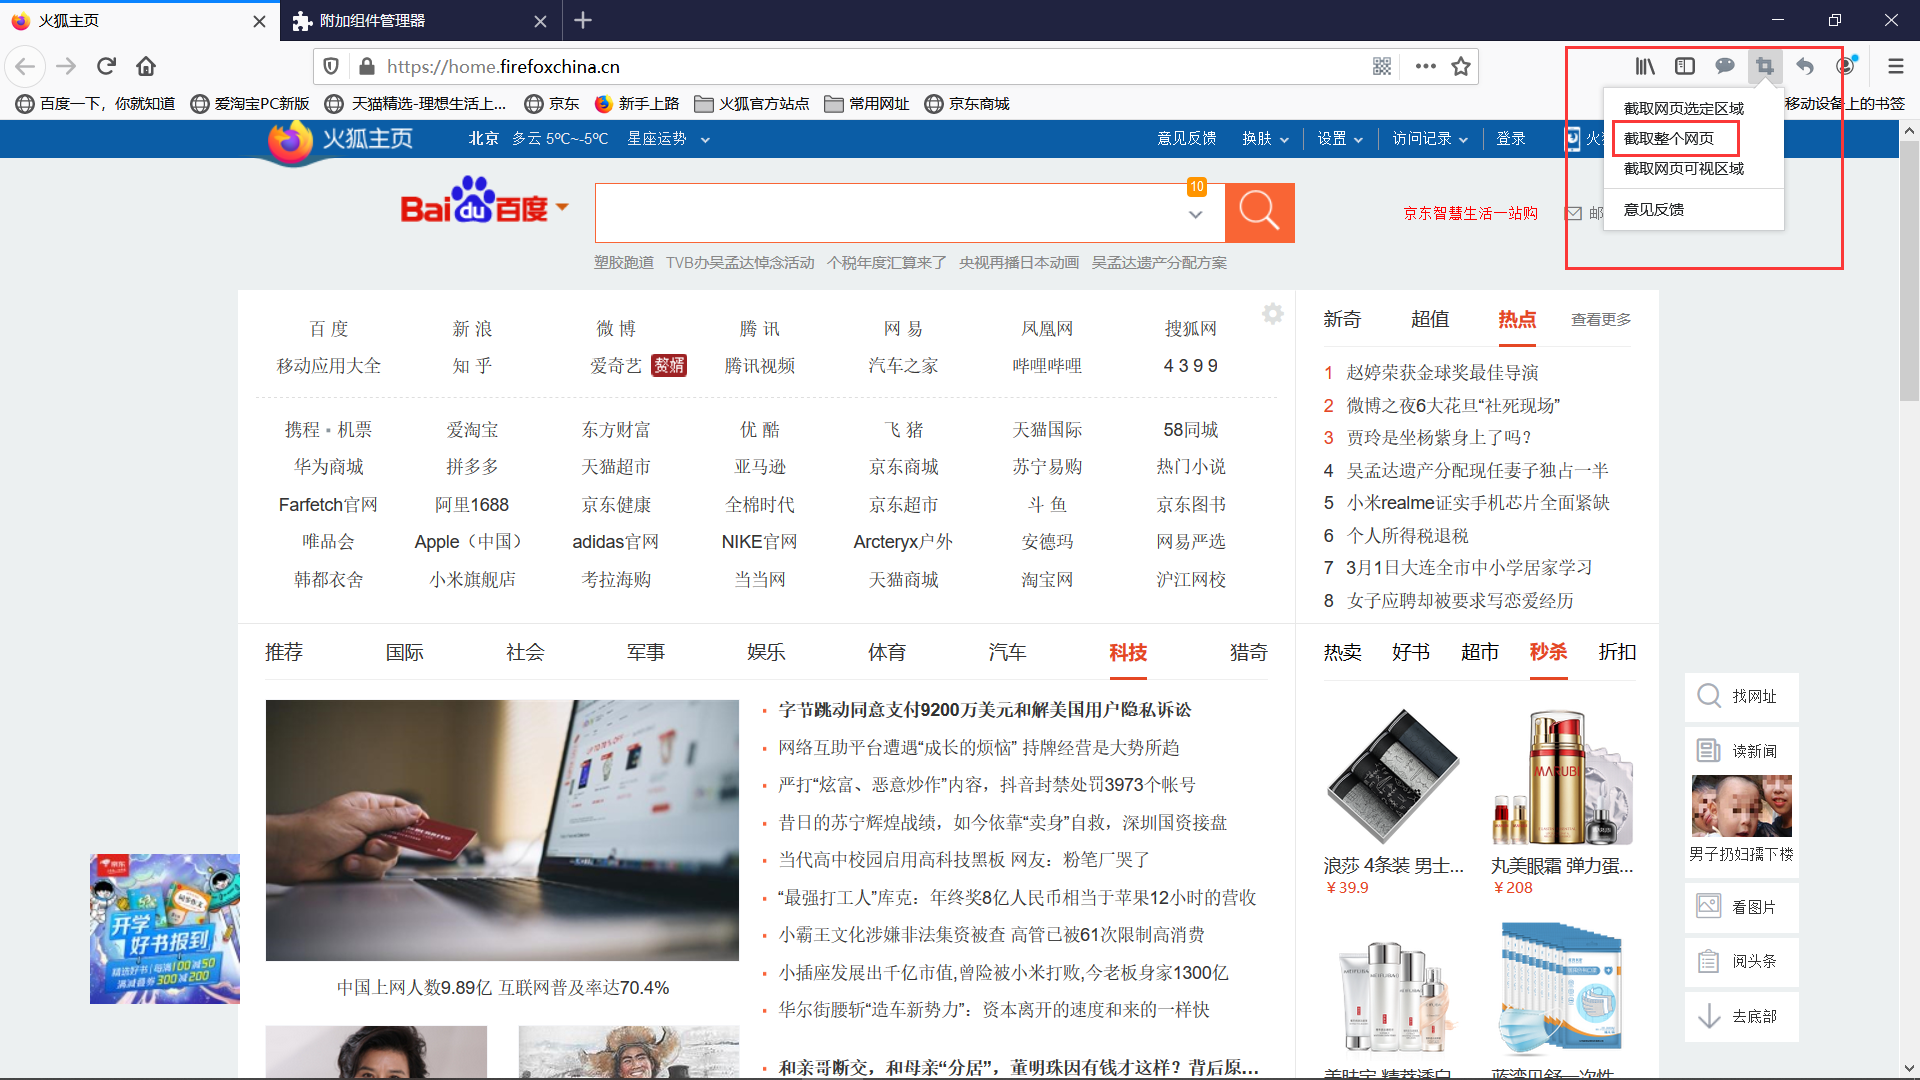Image resolution: width=1920 pixels, height=1080 pixels.
Task: Select the 超值 tab
Action: (x=1430, y=319)
